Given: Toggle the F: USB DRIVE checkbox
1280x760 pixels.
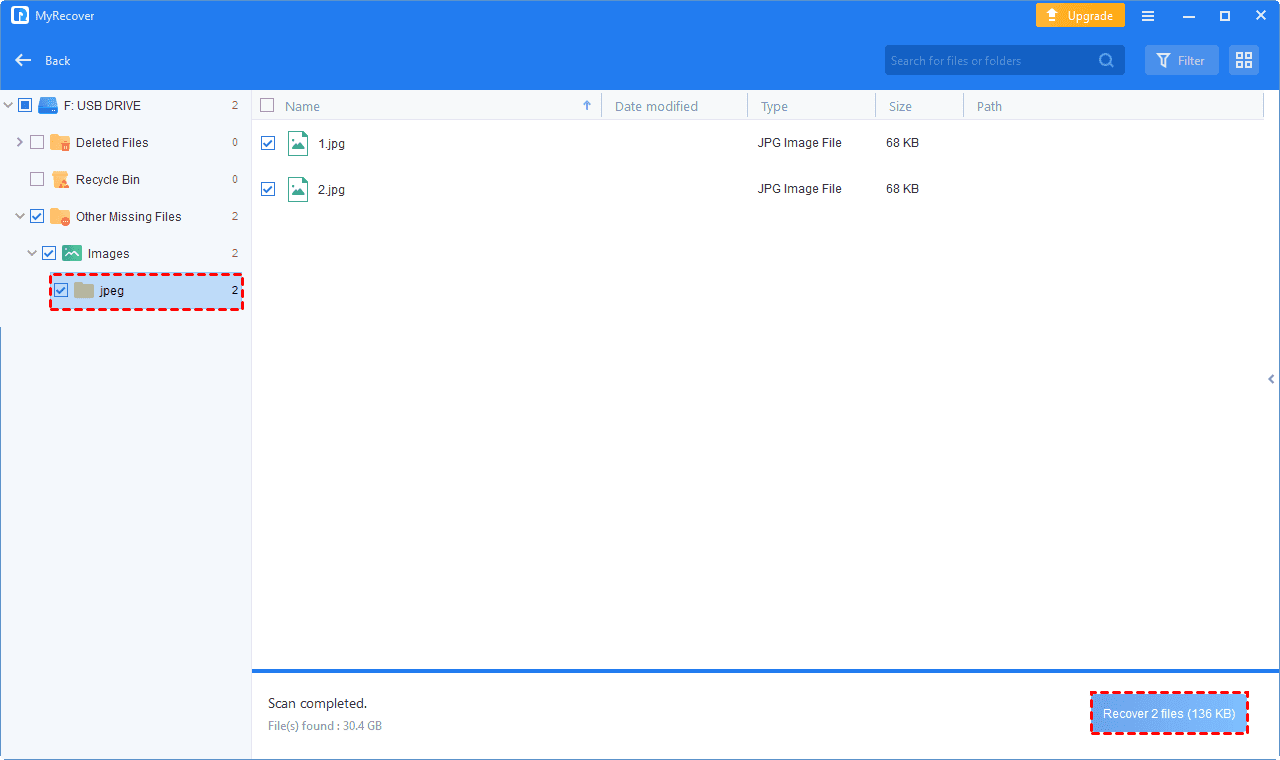Looking at the screenshot, I should coord(25,105).
